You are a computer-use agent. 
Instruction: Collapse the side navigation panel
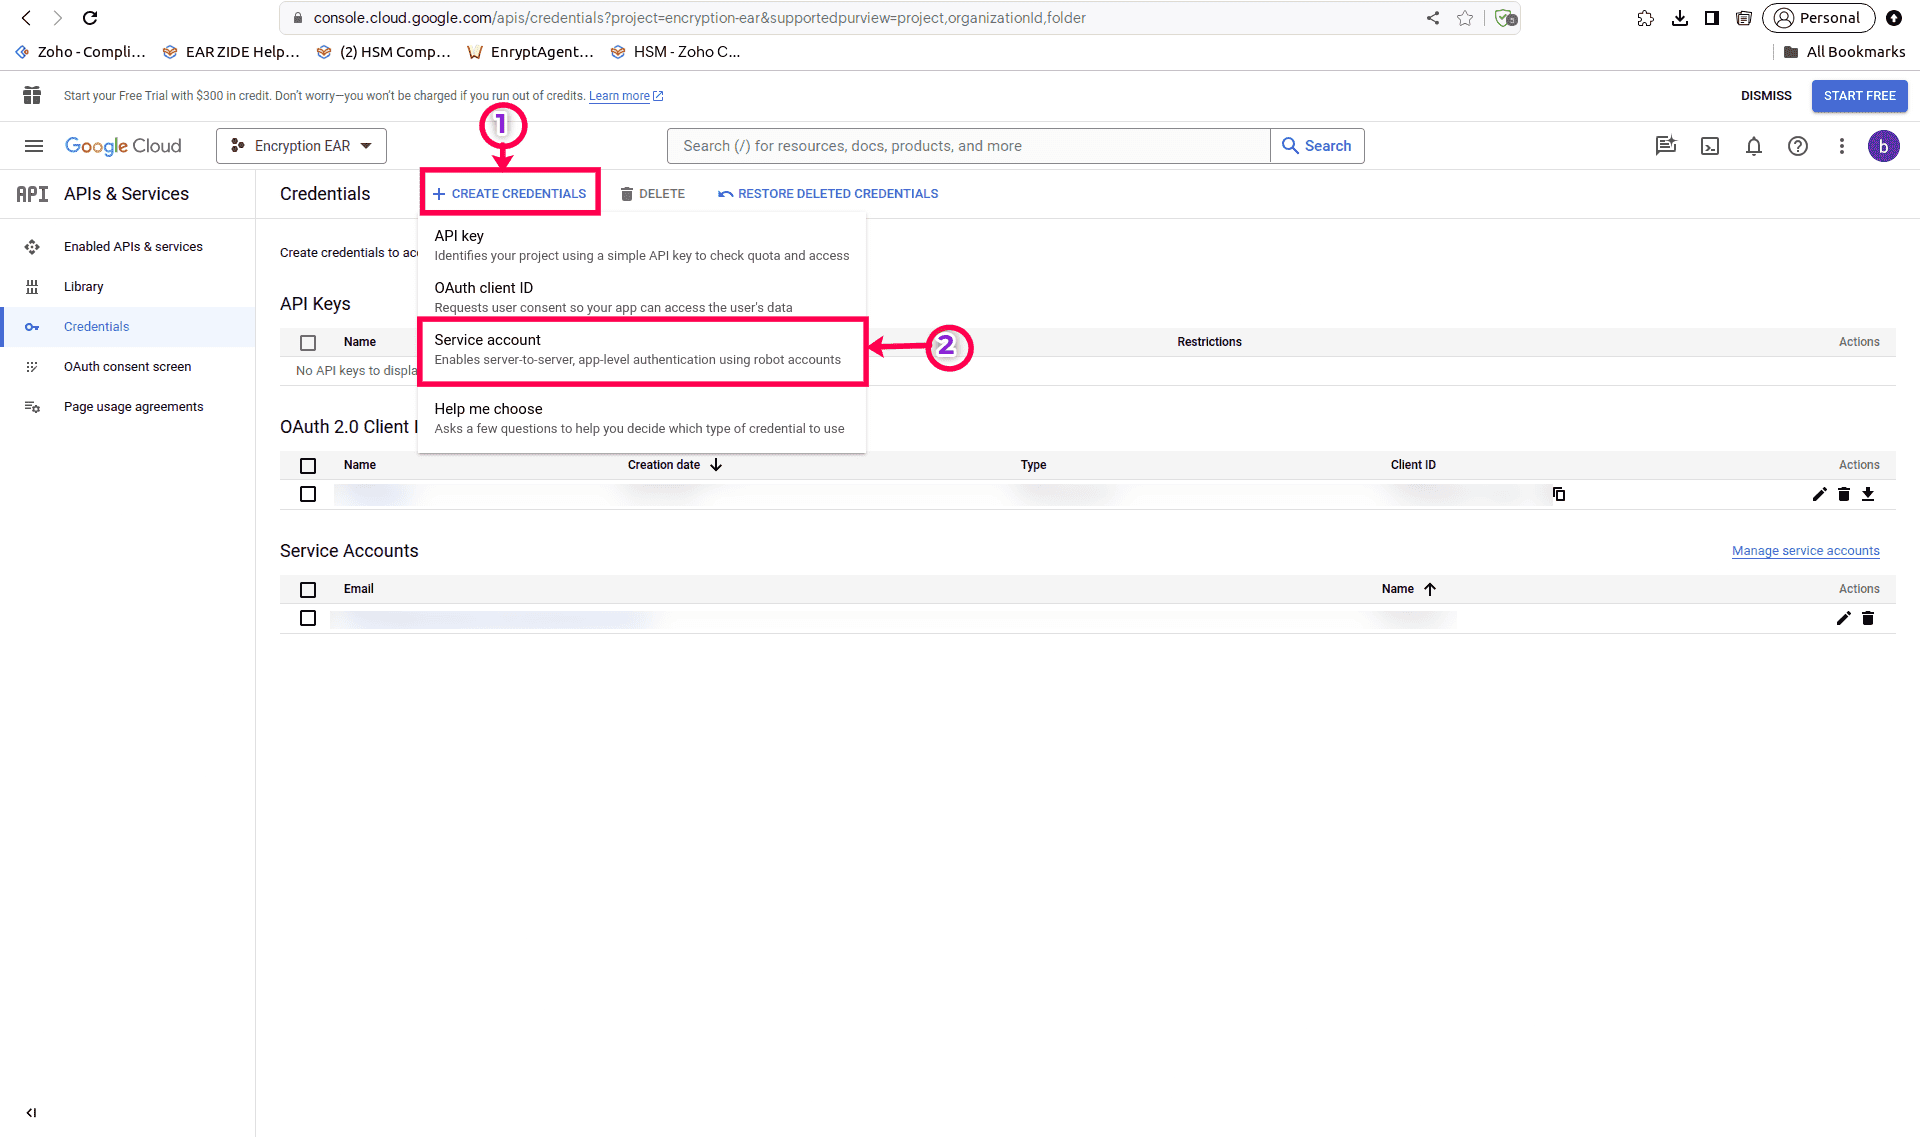pyautogui.click(x=32, y=1112)
